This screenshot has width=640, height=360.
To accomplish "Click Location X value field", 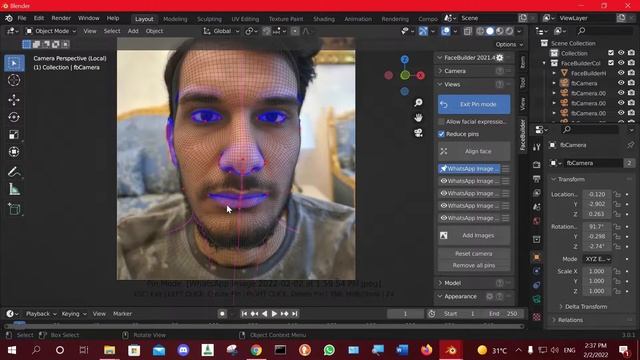I will pyautogui.click(x=597, y=194).
